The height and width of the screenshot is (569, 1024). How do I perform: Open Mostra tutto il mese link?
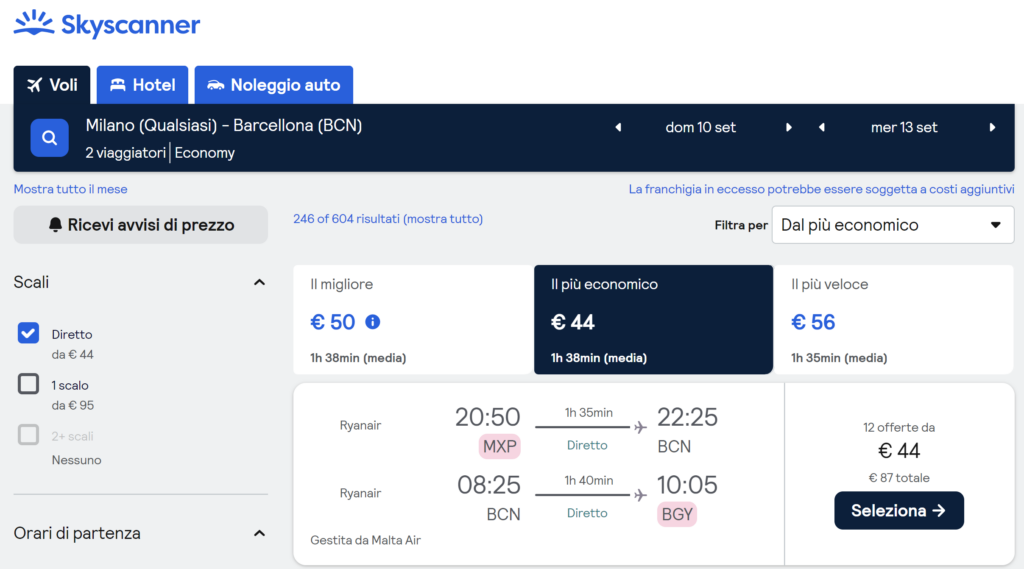click(70, 189)
